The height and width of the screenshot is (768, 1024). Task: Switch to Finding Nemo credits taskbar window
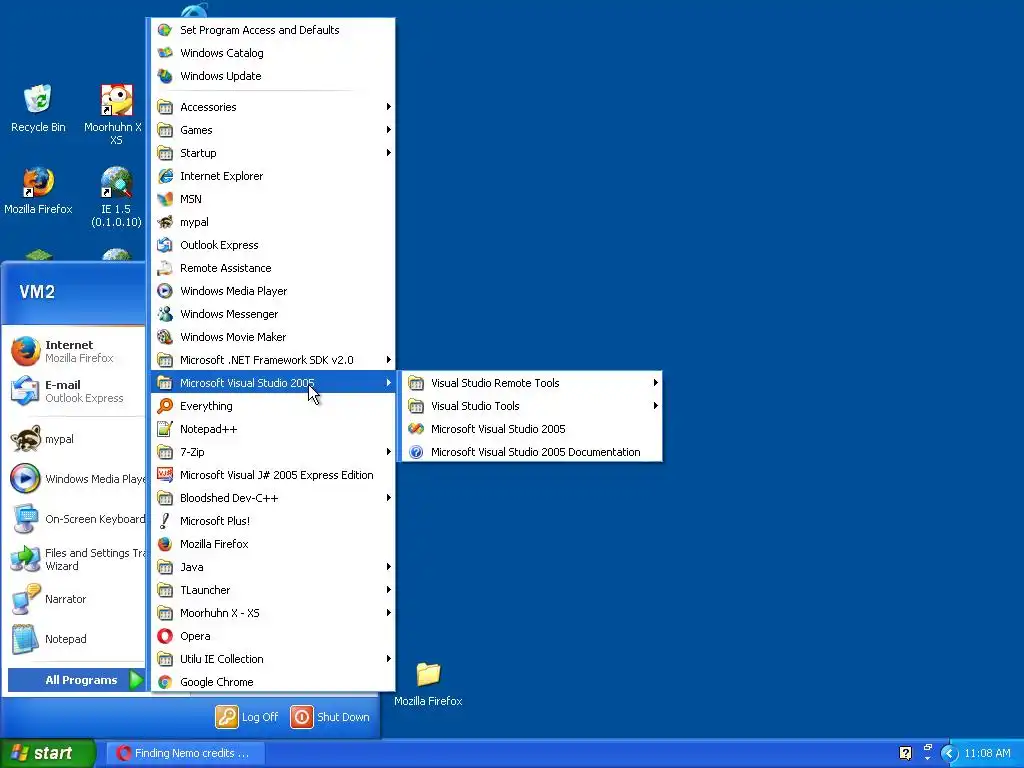185,753
